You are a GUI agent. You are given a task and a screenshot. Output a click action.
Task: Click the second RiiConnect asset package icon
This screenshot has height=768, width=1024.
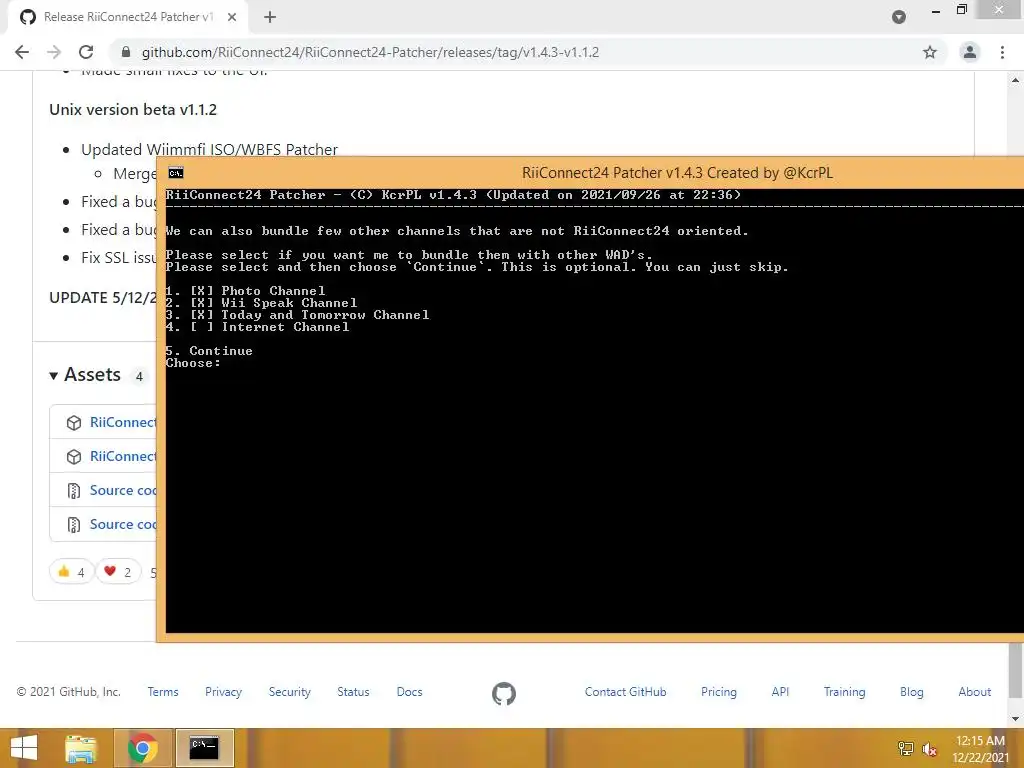click(74, 456)
